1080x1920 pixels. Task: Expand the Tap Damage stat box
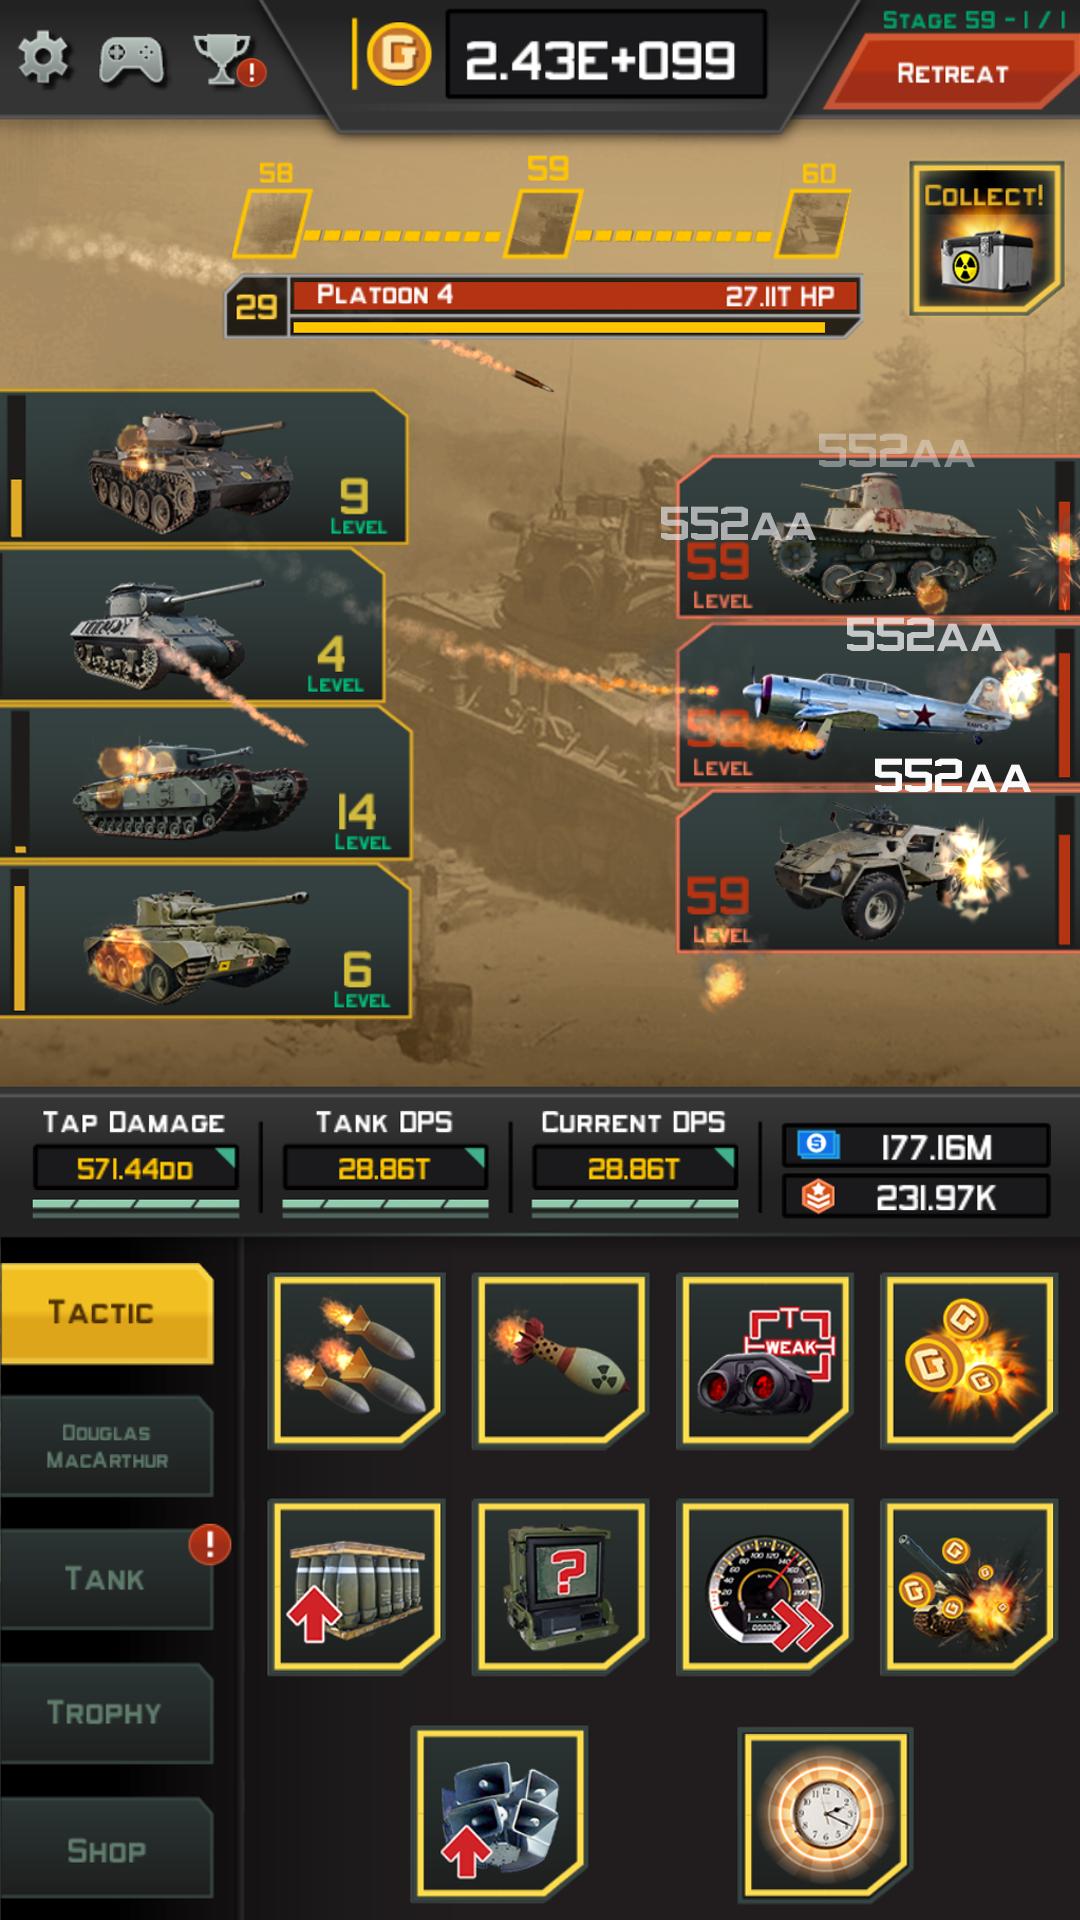(135, 1168)
